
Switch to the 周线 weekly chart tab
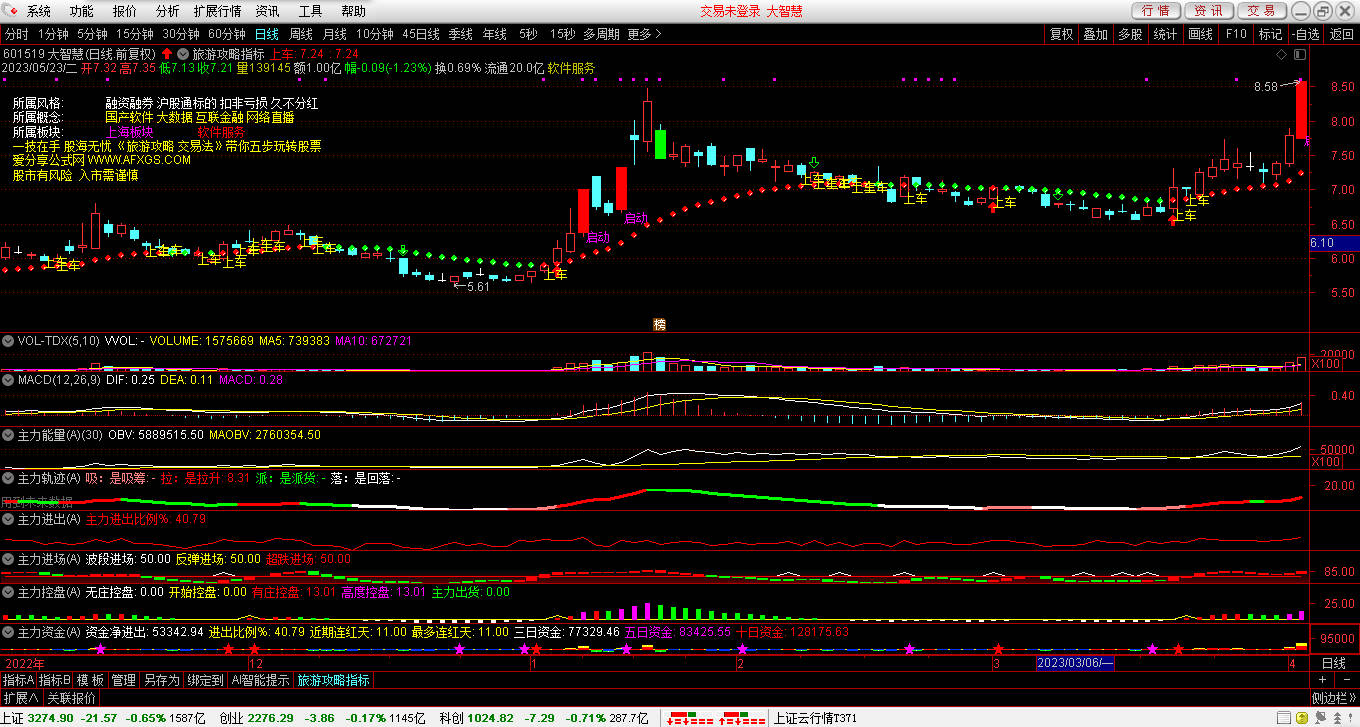pyautogui.click(x=300, y=34)
